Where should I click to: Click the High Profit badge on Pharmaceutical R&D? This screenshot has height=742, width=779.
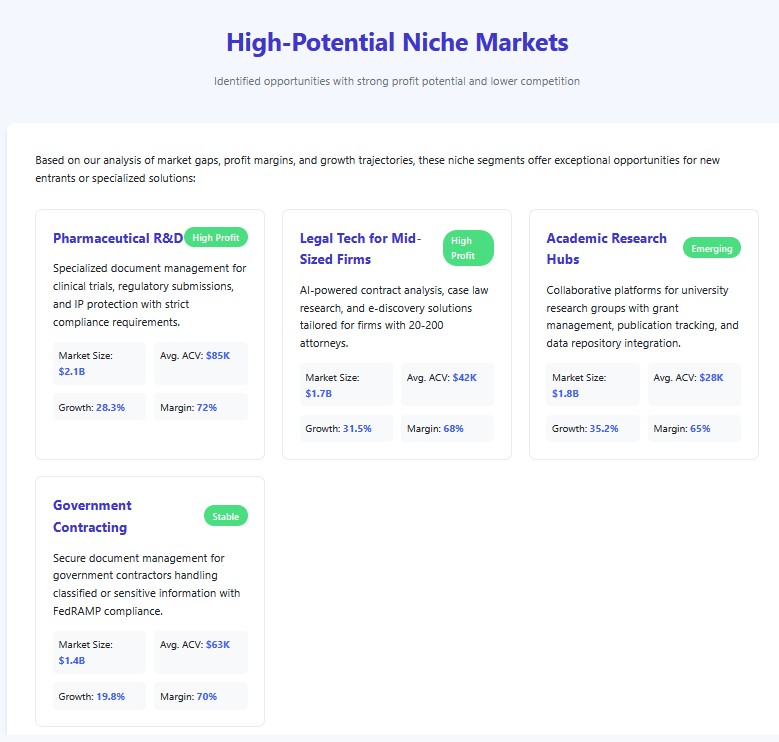(x=215, y=238)
